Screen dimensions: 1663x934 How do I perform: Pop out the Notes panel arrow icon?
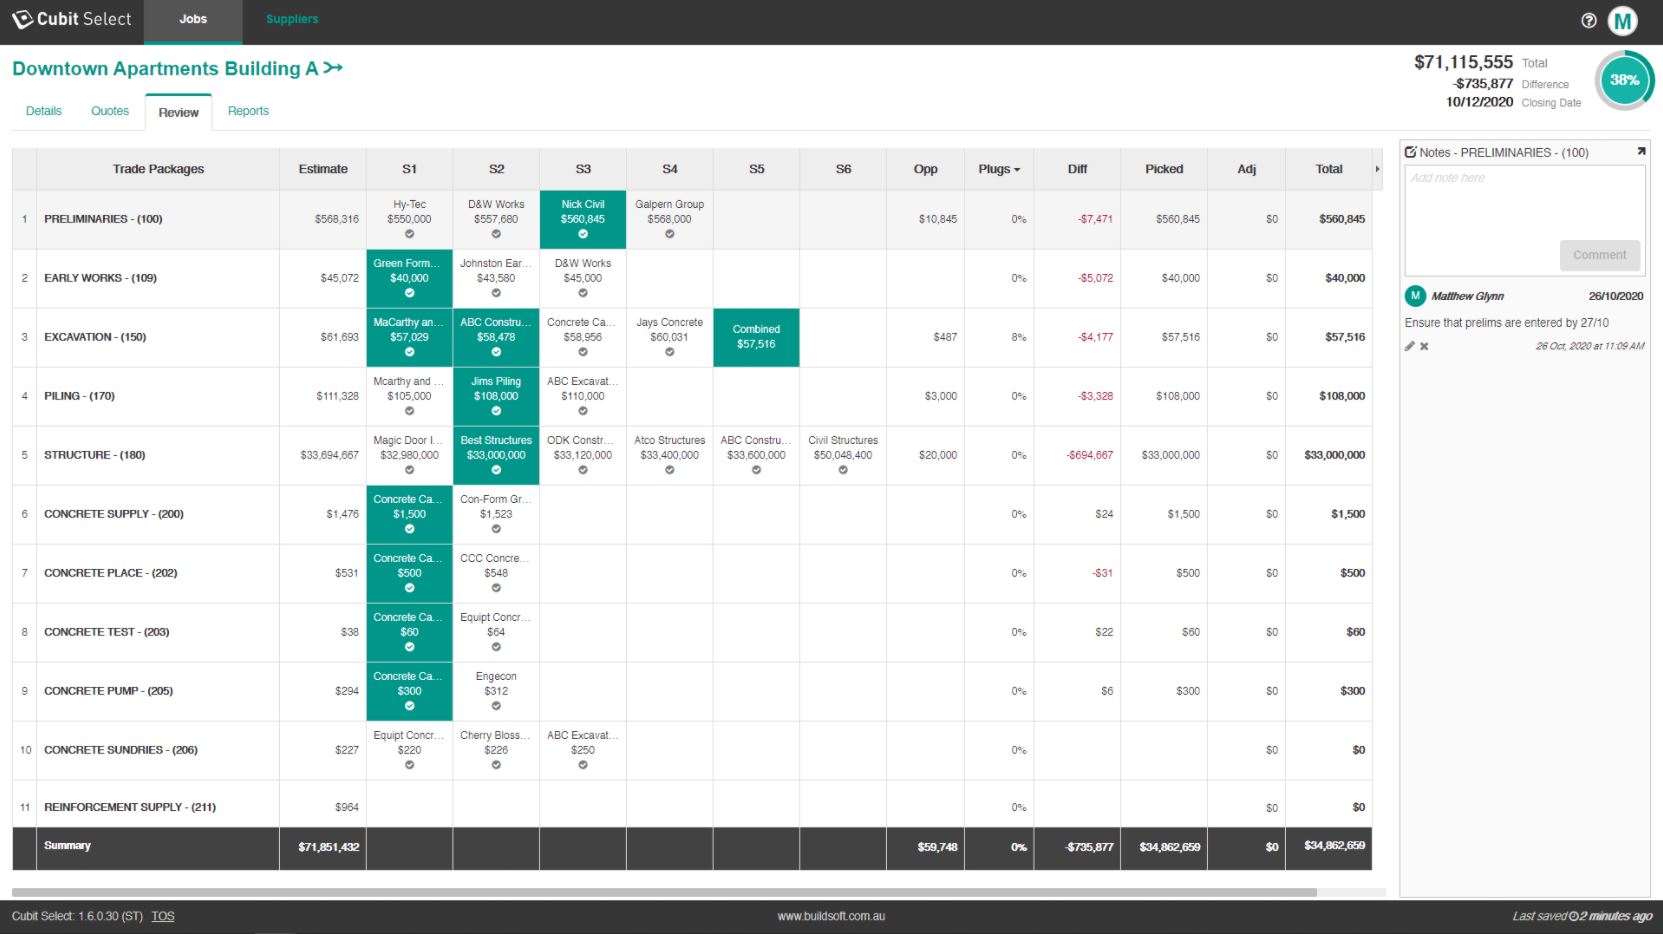[1641, 152]
